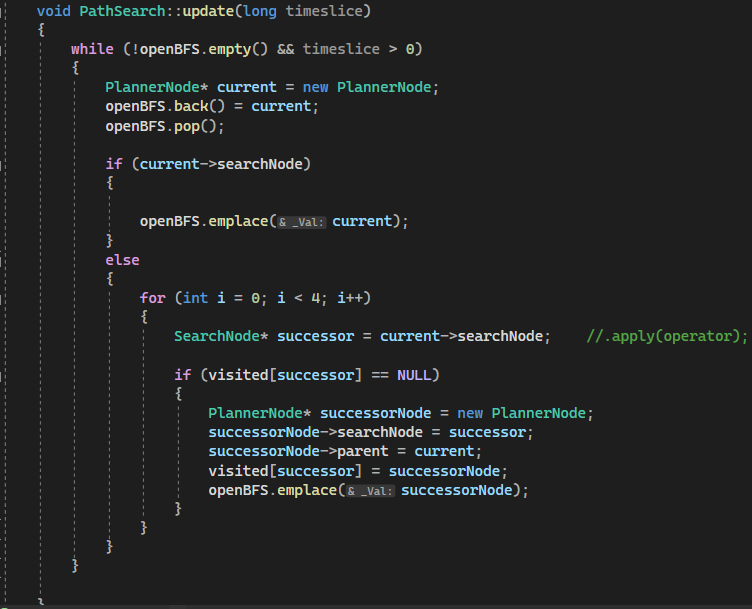The height and width of the screenshot is (609, 752).
Task: Click 'visited' in 'if (visited[successor] == NULL)'
Action: point(238,375)
